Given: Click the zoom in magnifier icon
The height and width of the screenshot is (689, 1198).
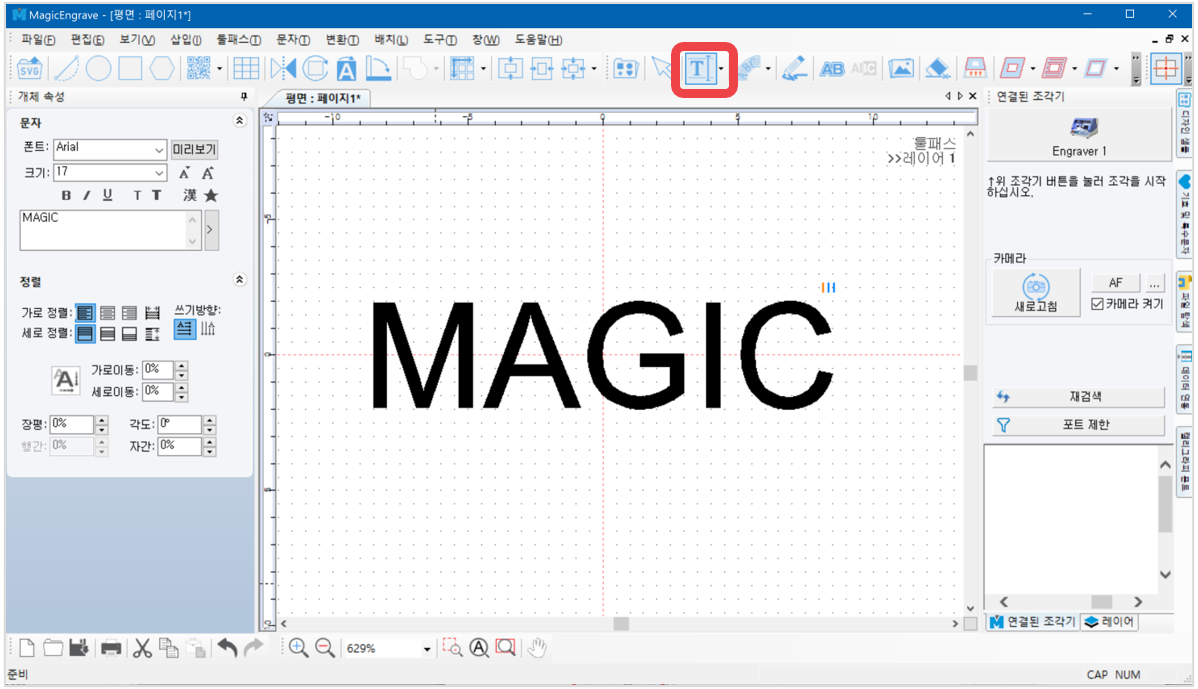Looking at the screenshot, I should click(299, 649).
